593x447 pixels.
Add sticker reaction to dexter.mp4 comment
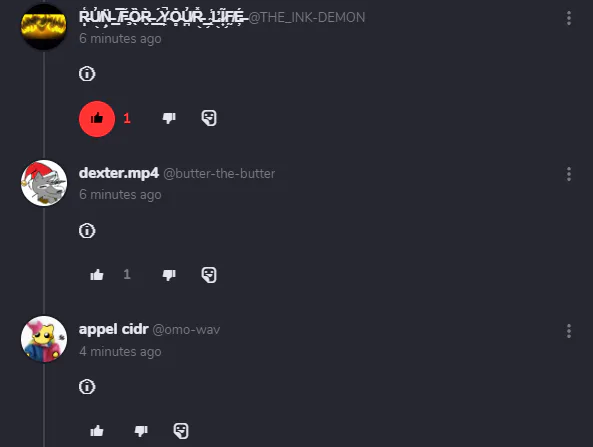pos(209,275)
